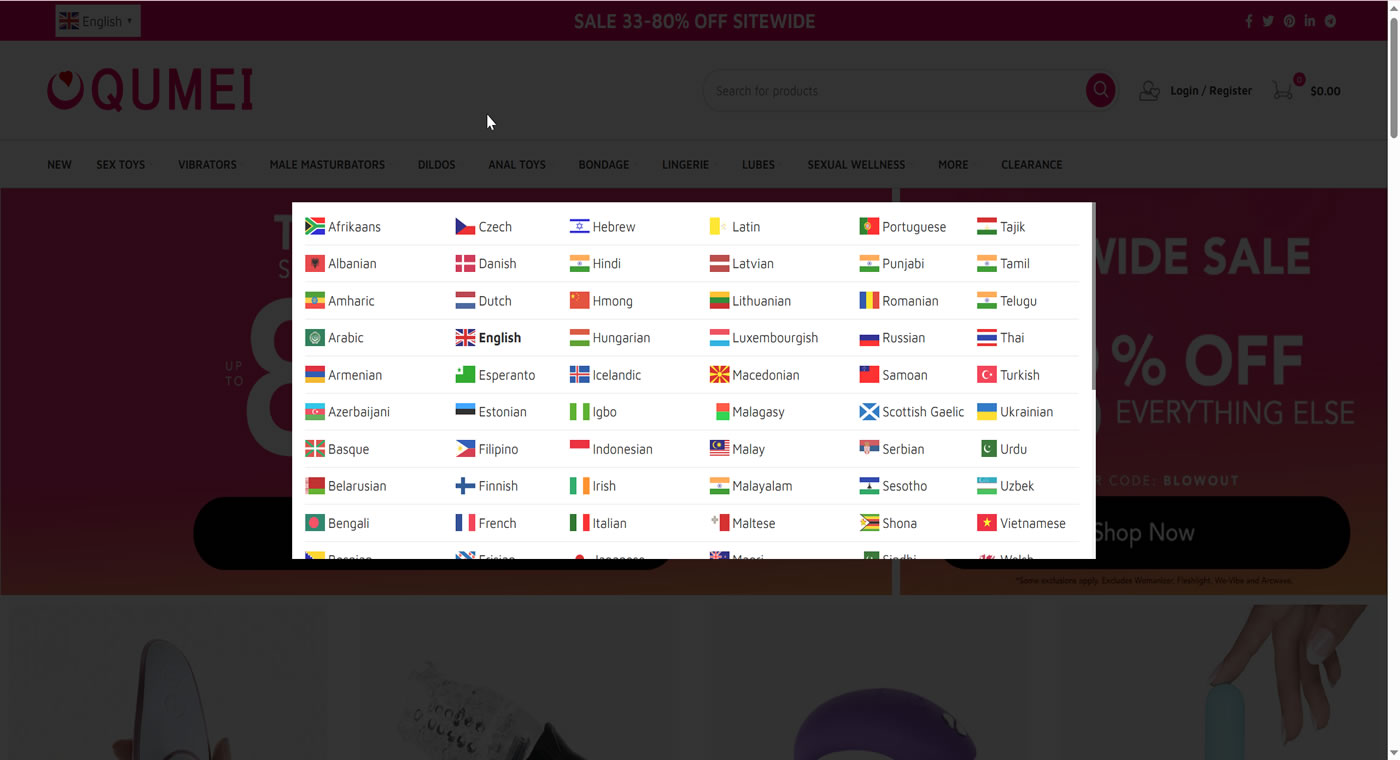The width and height of the screenshot is (1400, 760).
Task: Select Hebrew with Israeli flag
Action: (602, 227)
